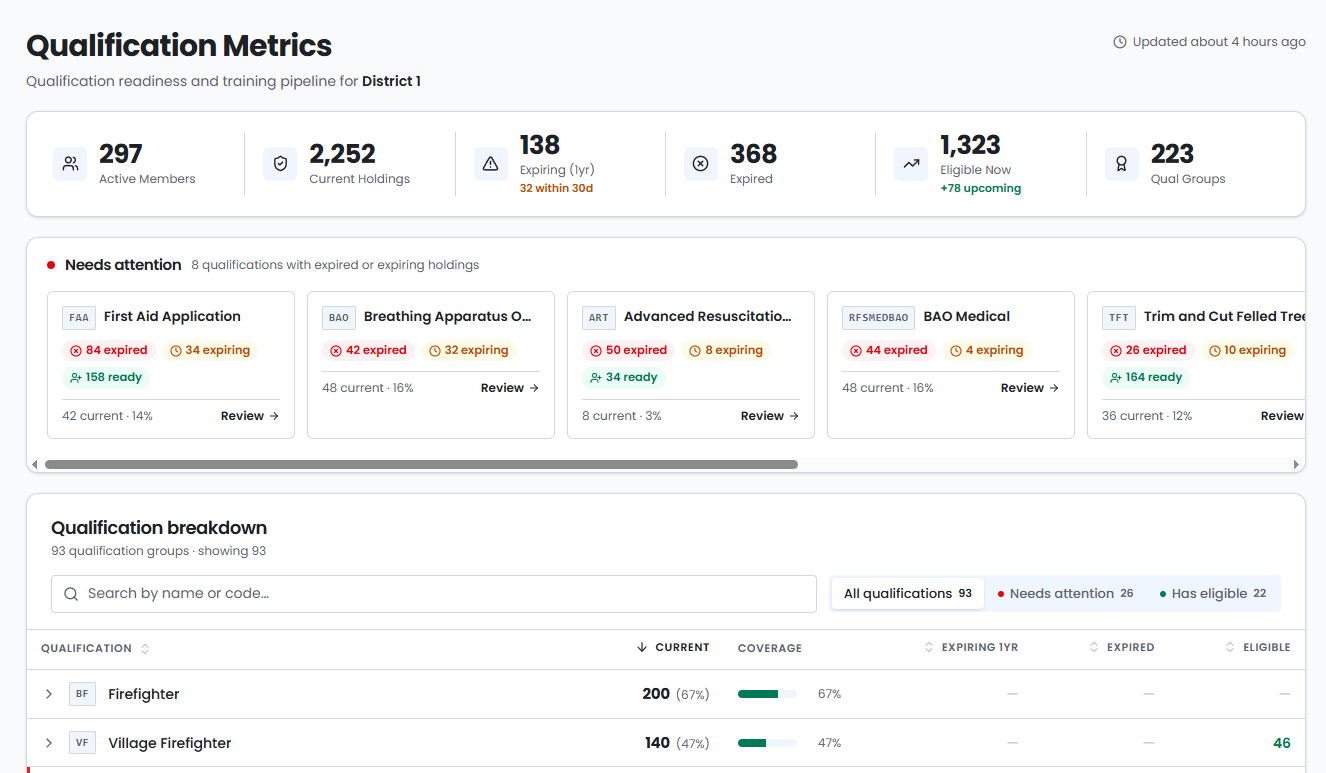The height and width of the screenshot is (773, 1326).
Task: Click the Firefighter current count 200
Action: coord(656,694)
